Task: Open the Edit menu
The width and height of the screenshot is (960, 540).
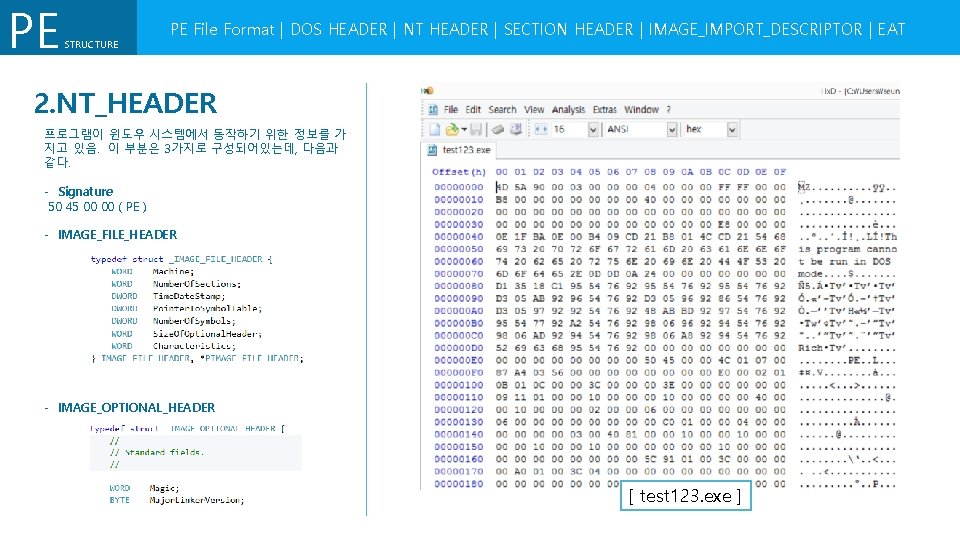Action: 473,110
